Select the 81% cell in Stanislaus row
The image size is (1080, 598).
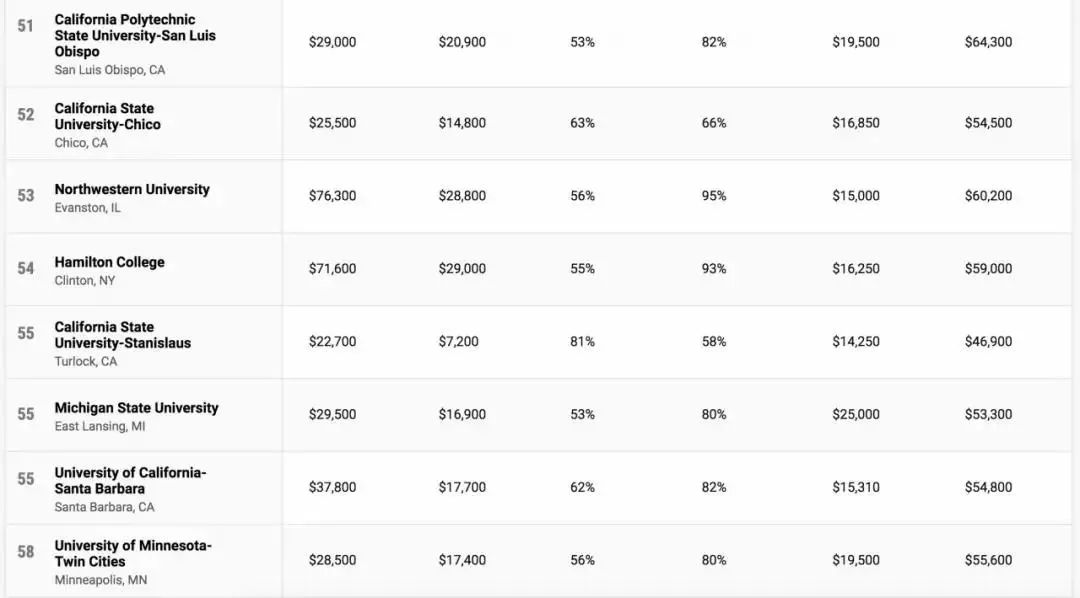[x=582, y=342]
